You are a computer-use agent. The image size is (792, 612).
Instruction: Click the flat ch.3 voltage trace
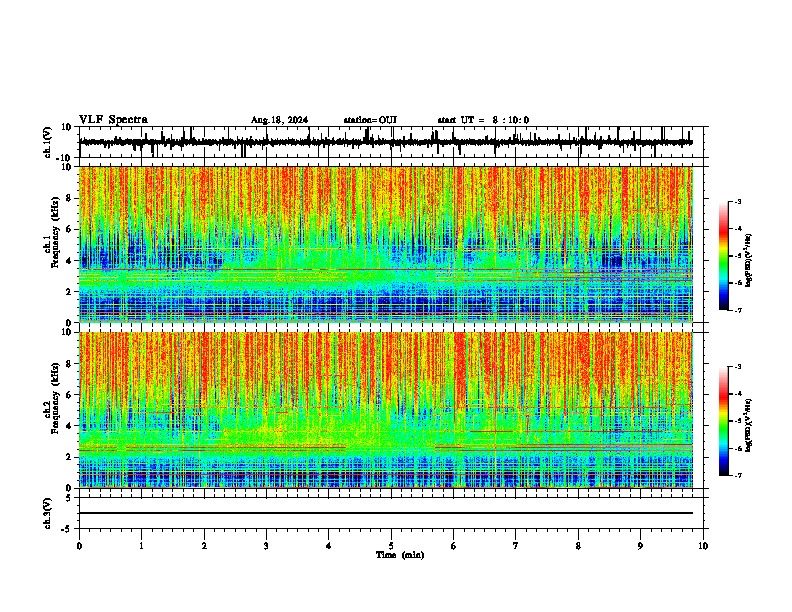pyautogui.click(x=385, y=513)
